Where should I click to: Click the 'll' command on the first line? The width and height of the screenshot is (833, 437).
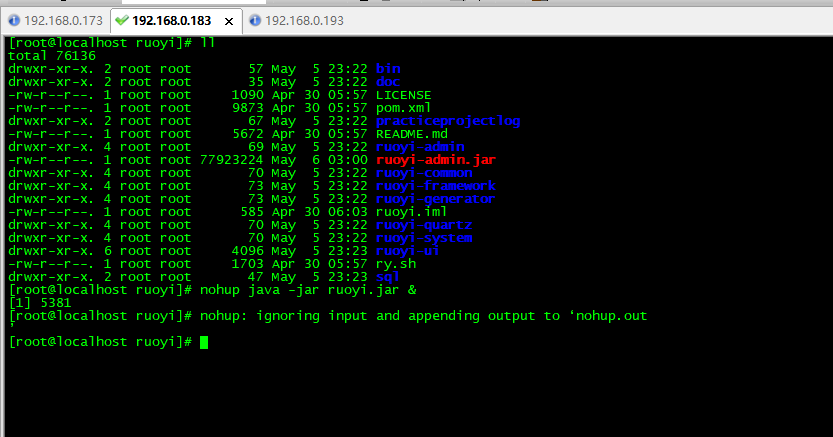point(208,43)
